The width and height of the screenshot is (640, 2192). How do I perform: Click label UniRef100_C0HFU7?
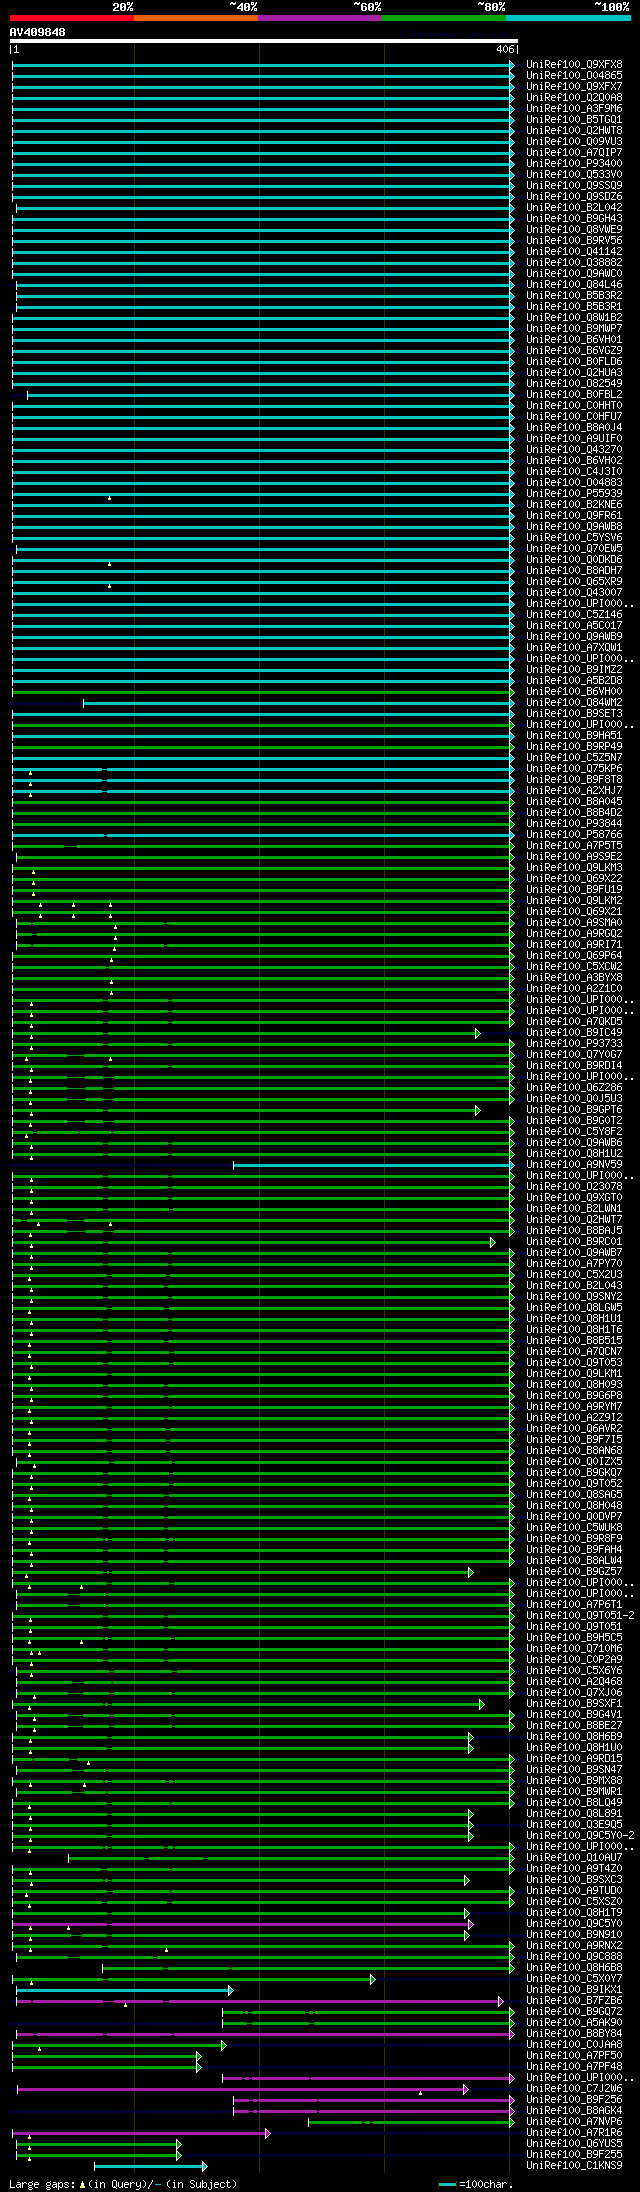574,416
